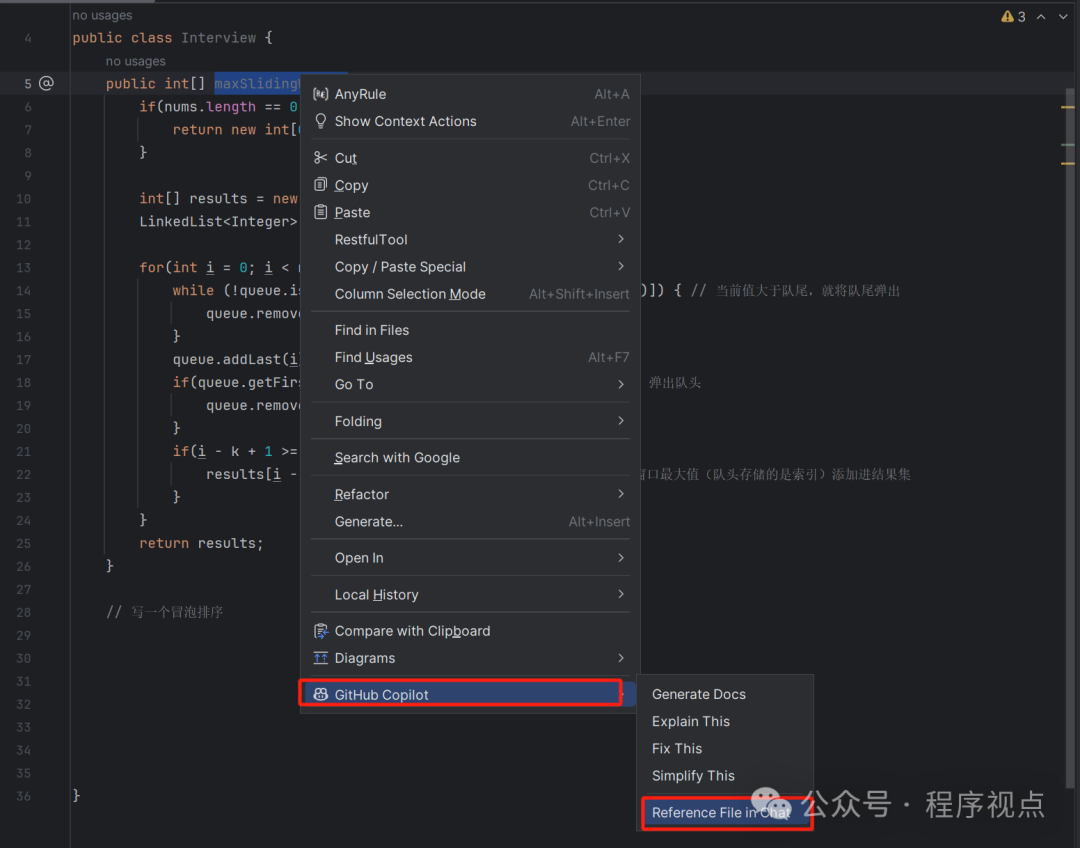Click the 'no usages' hint above class Interview

102,15
